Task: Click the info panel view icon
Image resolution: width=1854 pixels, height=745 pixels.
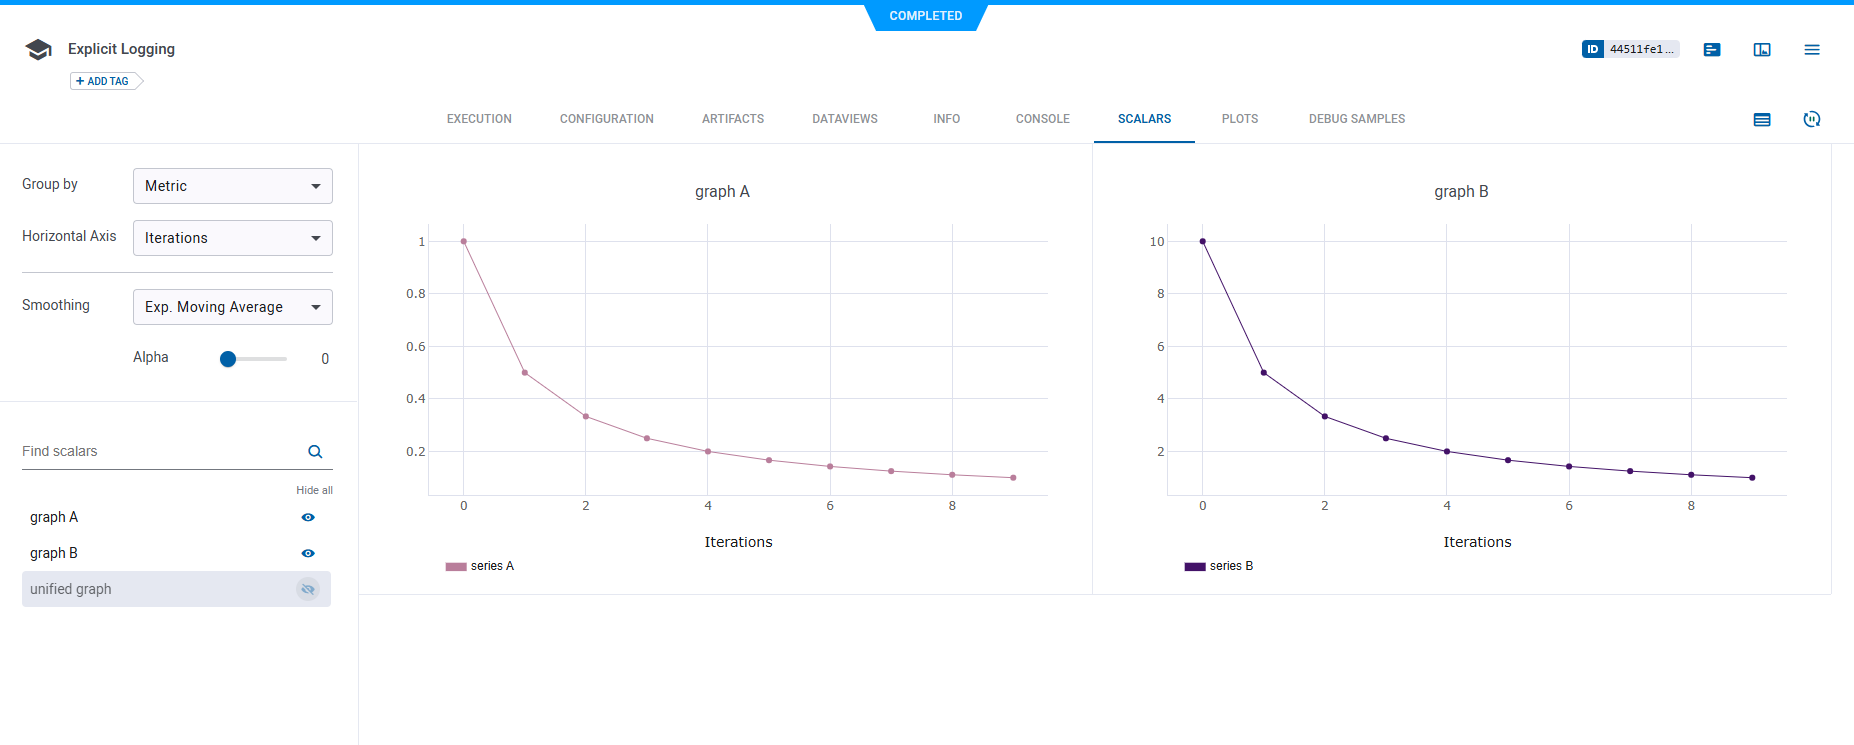Action: click(1761, 50)
